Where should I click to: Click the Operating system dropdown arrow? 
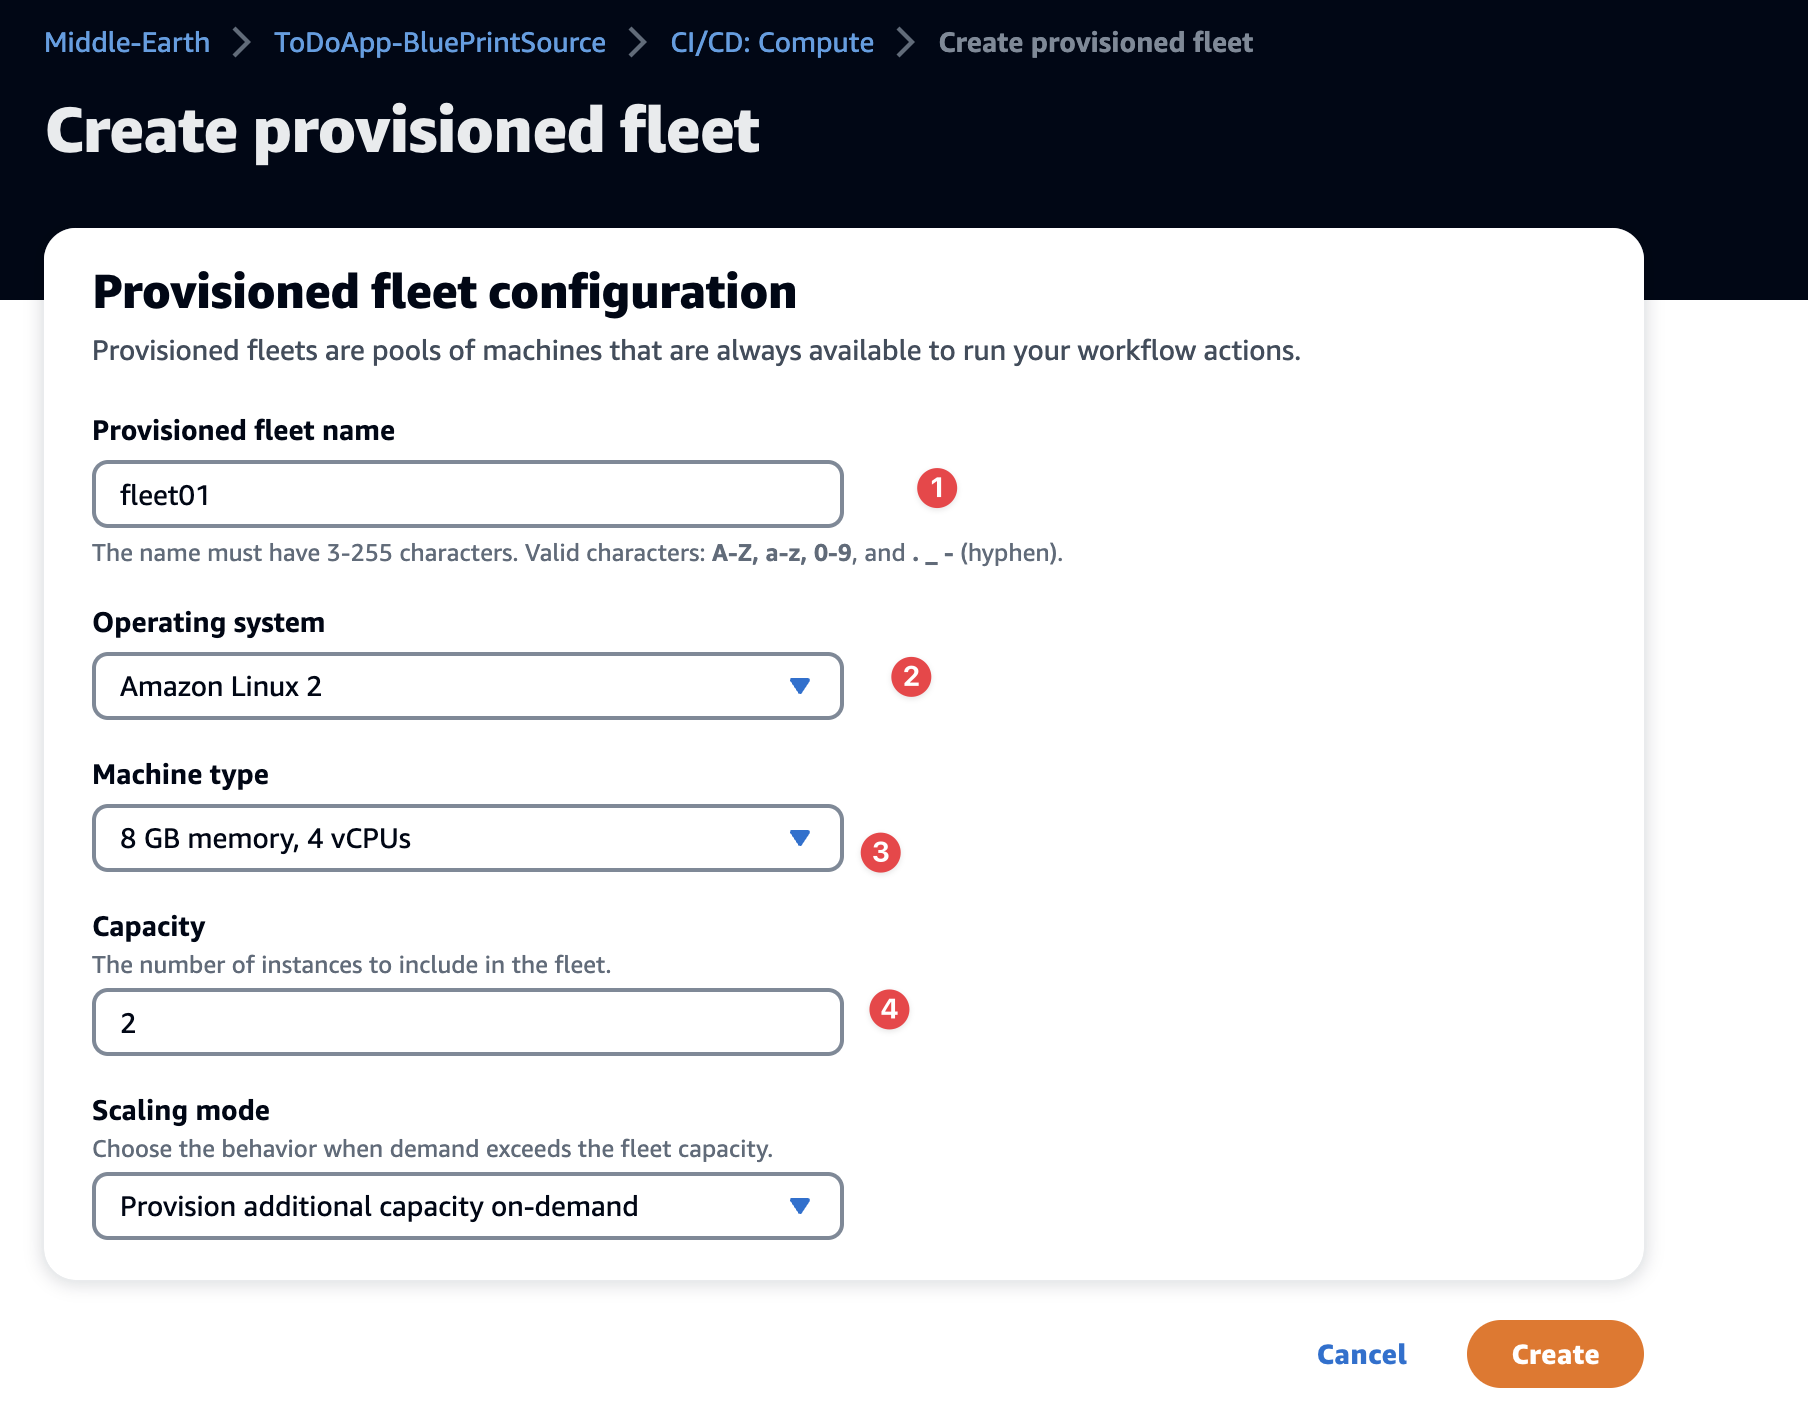799,686
